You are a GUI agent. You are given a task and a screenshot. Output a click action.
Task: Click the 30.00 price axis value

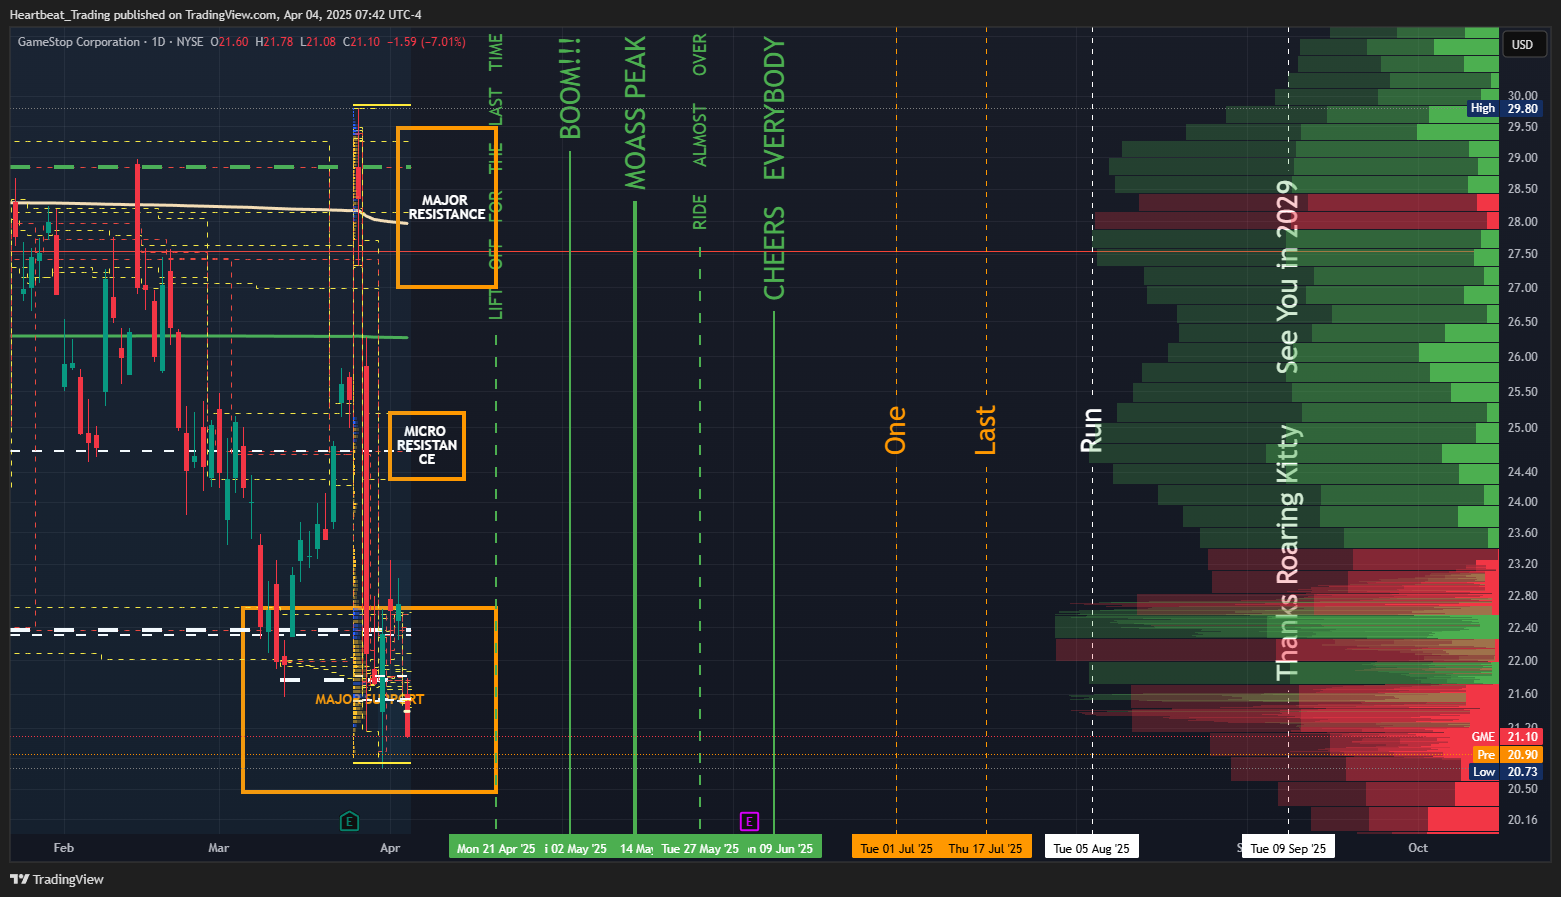click(x=1522, y=96)
